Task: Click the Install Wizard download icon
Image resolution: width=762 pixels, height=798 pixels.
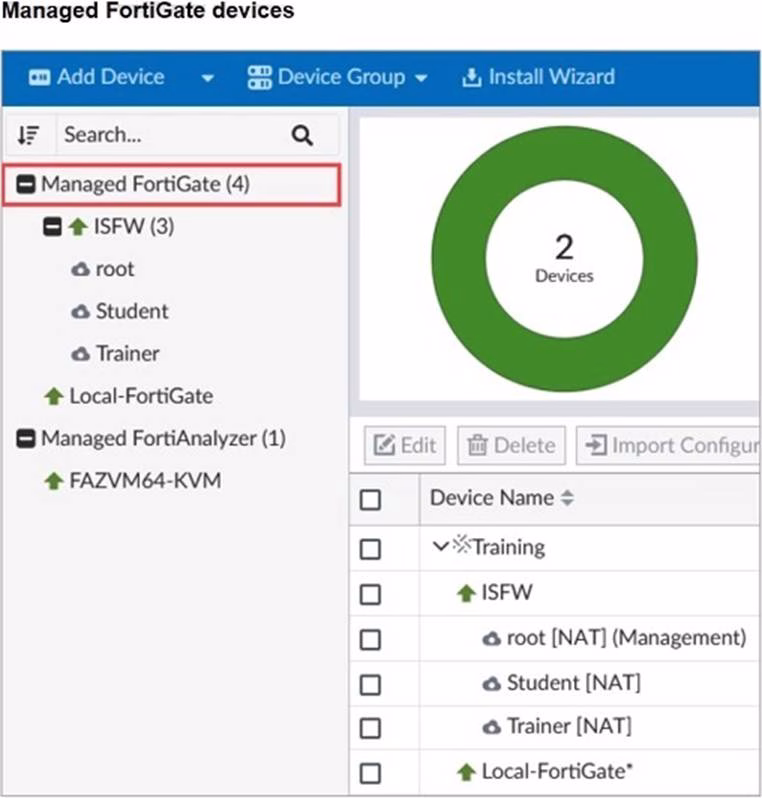Action: tap(471, 77)
